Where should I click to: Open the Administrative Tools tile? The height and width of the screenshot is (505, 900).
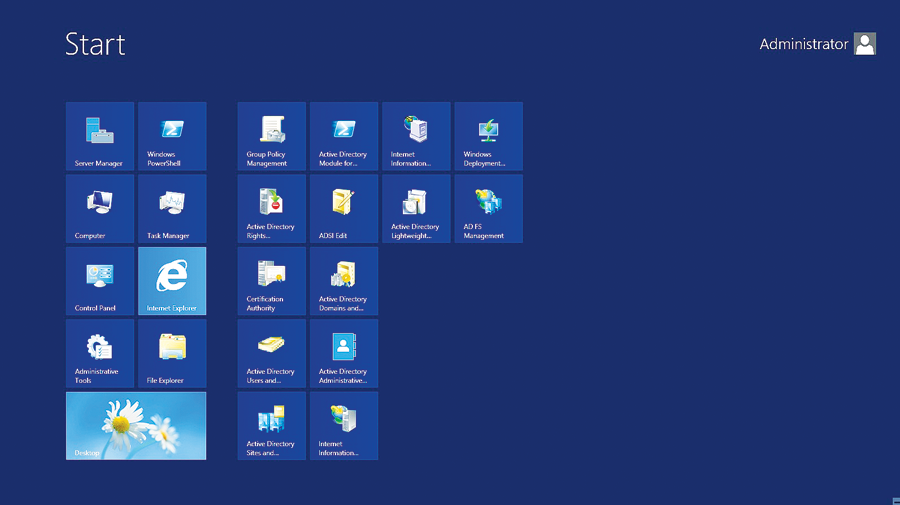pos(100,354)
